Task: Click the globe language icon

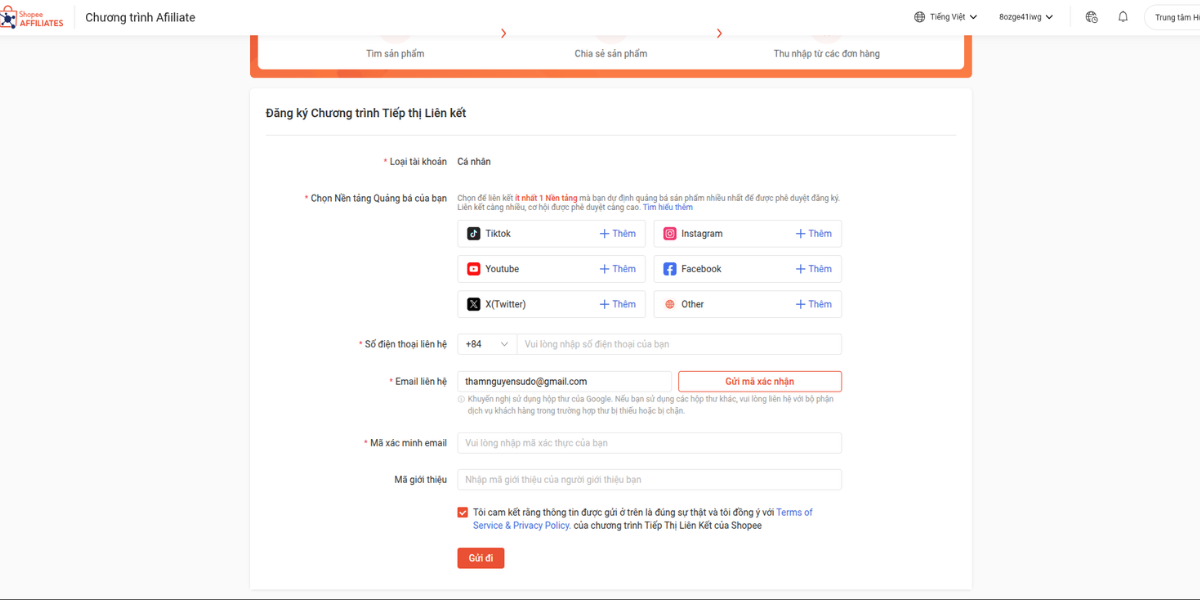Action: [919, 17]
